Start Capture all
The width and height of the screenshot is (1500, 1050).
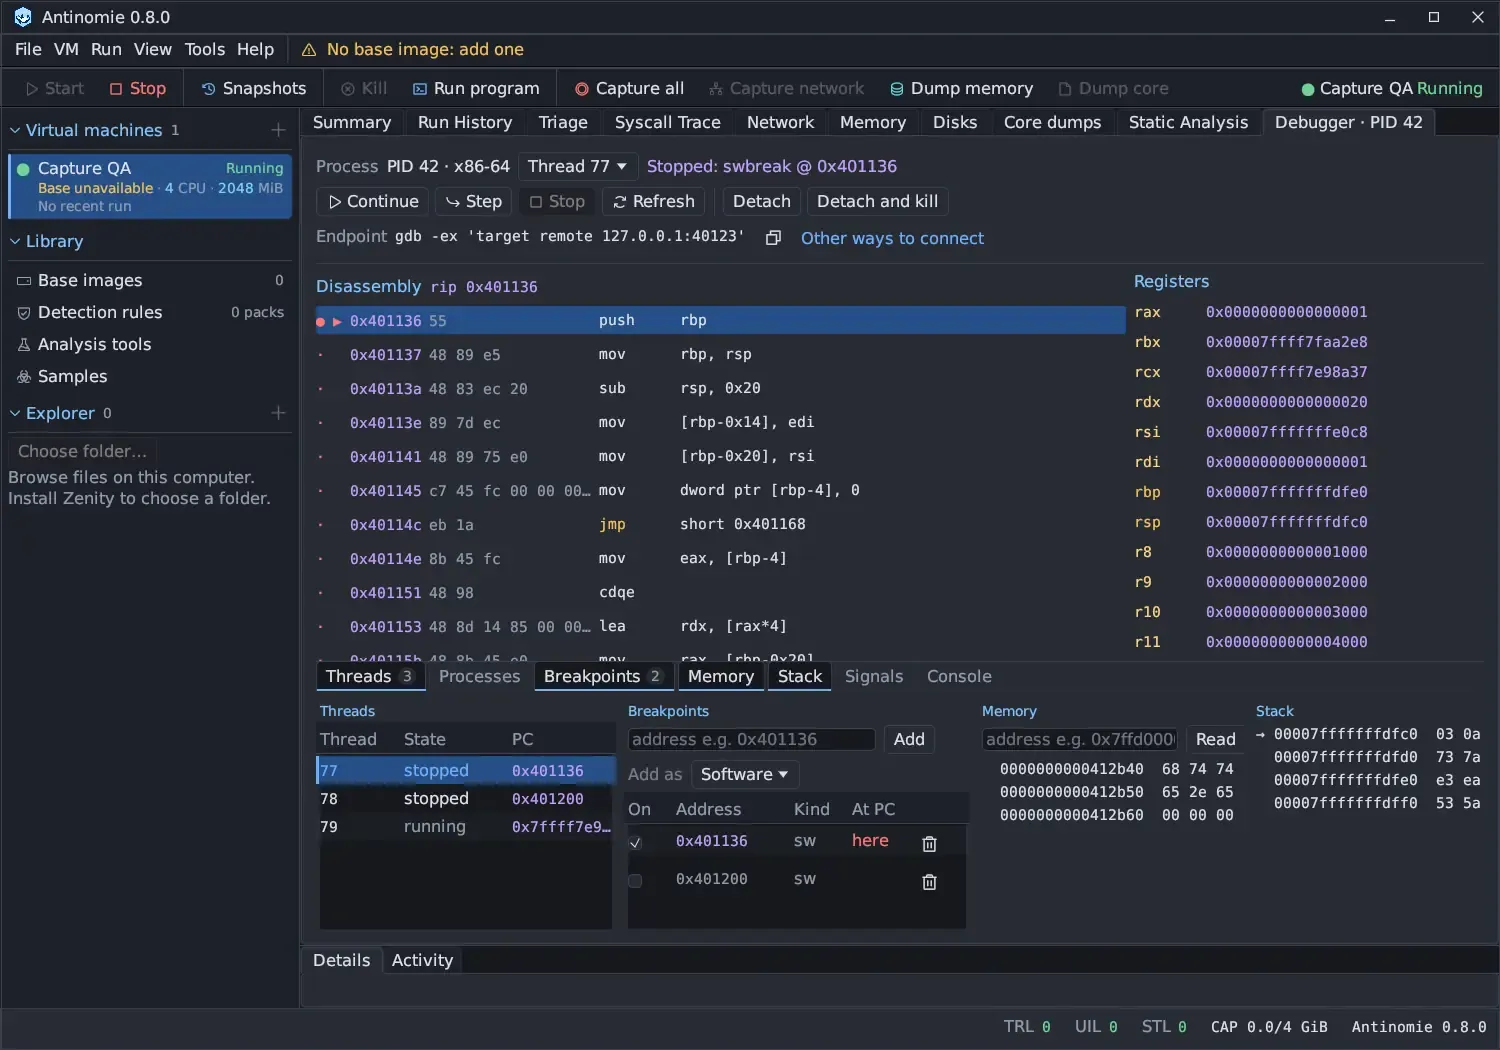[630, 89]
